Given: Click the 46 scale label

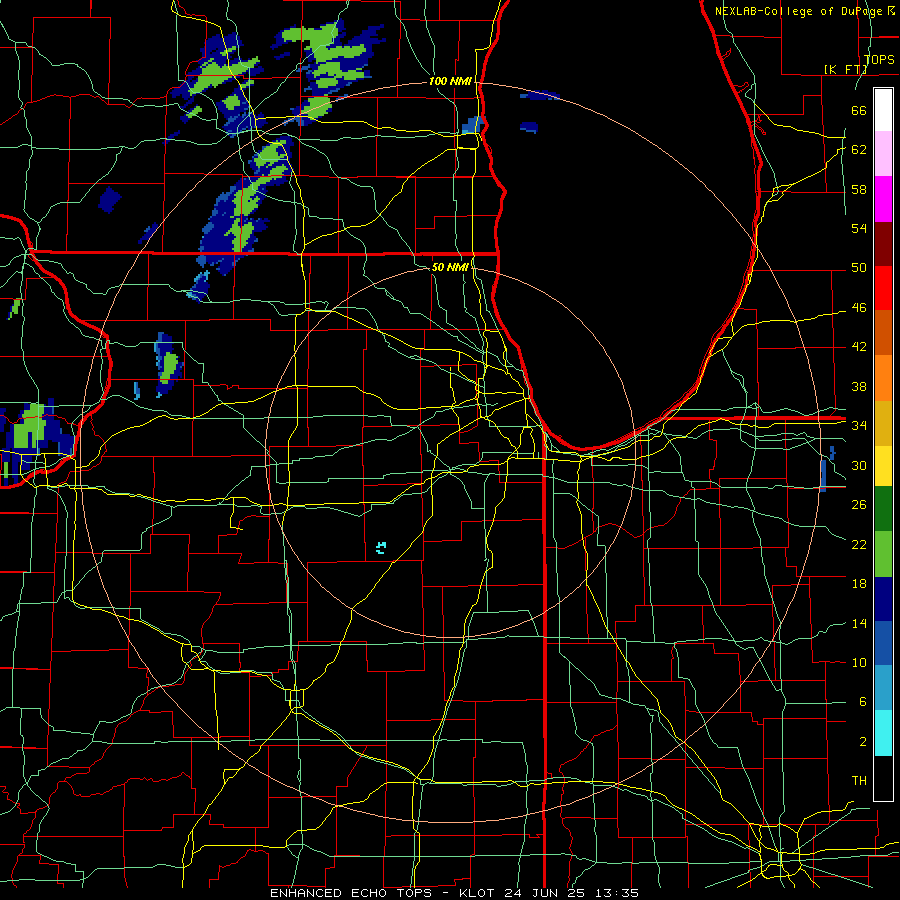Looking at the screenshot, I should coord(859,308).
